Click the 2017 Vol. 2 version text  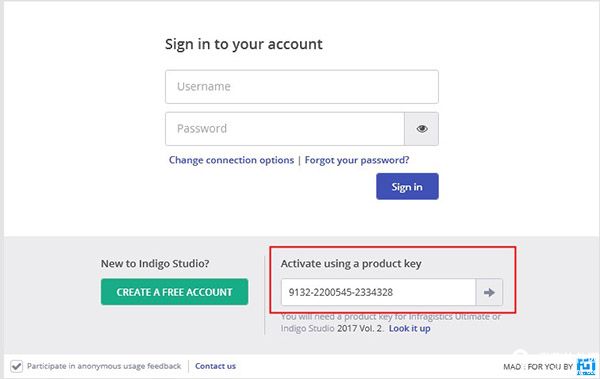click(360, 328)
